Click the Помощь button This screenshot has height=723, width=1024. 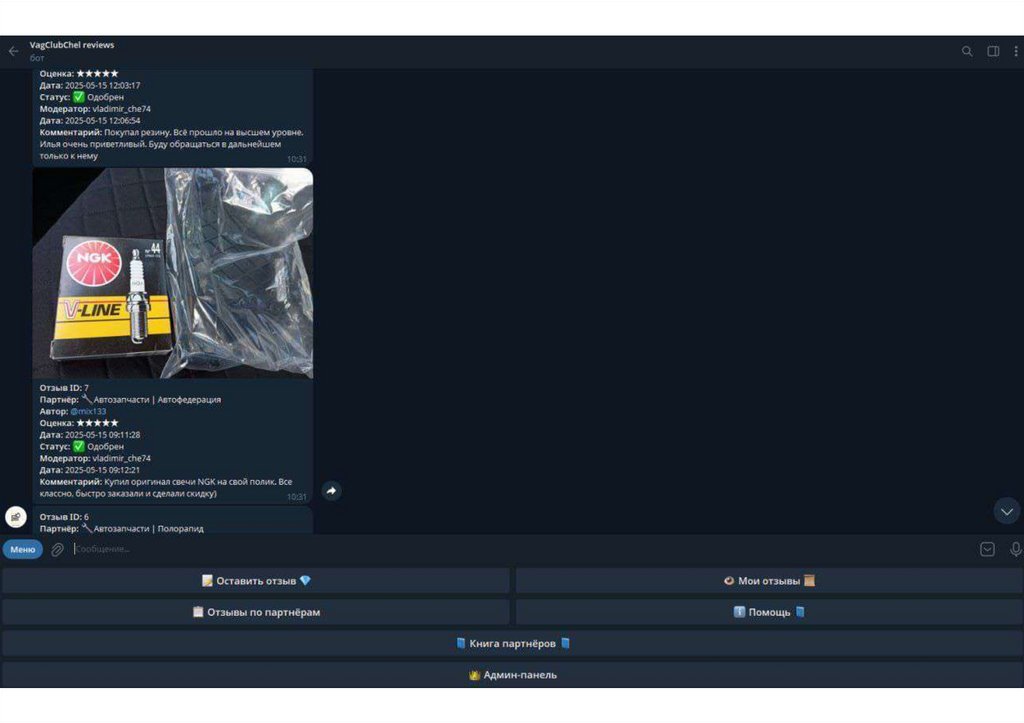coord(769,612)
